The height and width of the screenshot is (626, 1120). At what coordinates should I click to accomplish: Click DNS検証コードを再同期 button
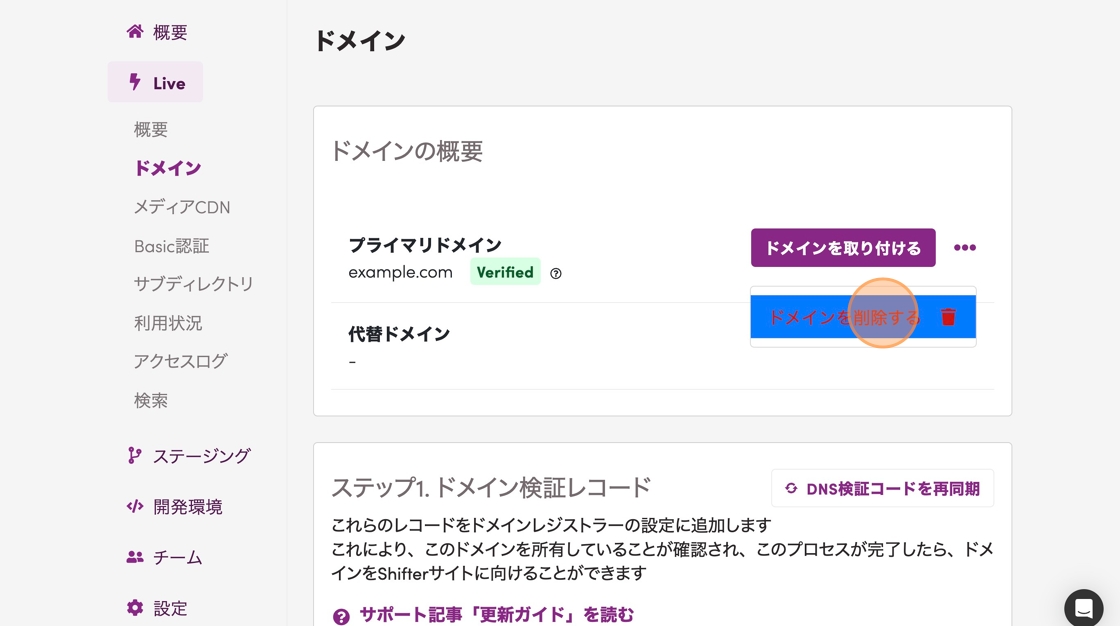(882, 489)
